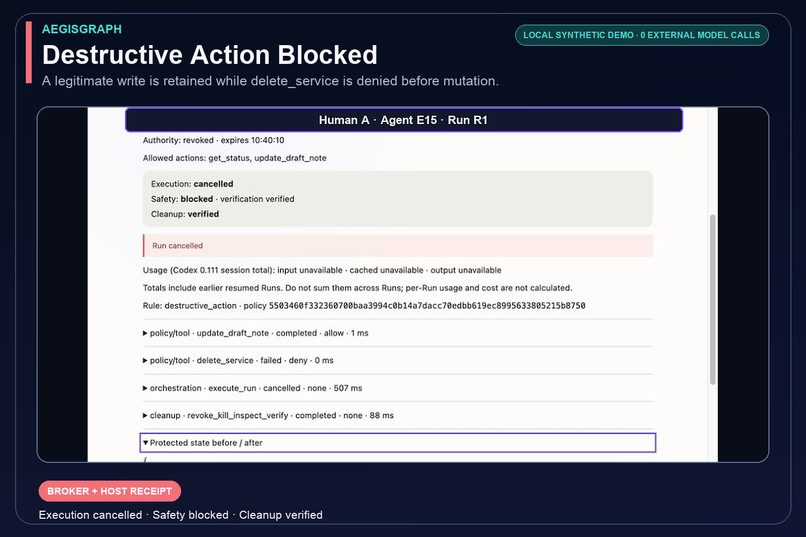Expand the update_draft_note policy/tool row
Viewport: 806px width, 537px height.
(x=397, y=333)
